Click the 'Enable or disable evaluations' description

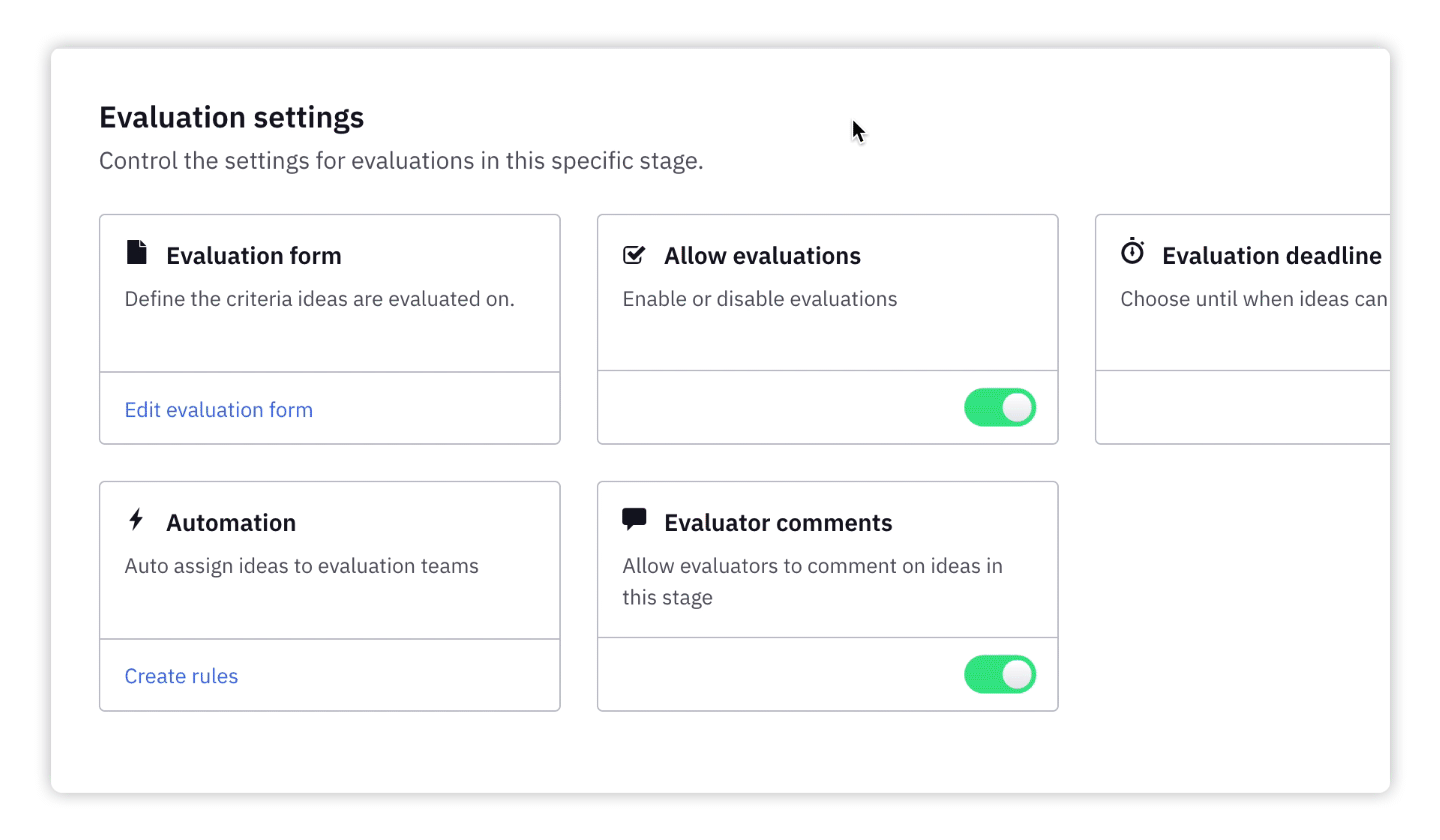coord(759,299)
